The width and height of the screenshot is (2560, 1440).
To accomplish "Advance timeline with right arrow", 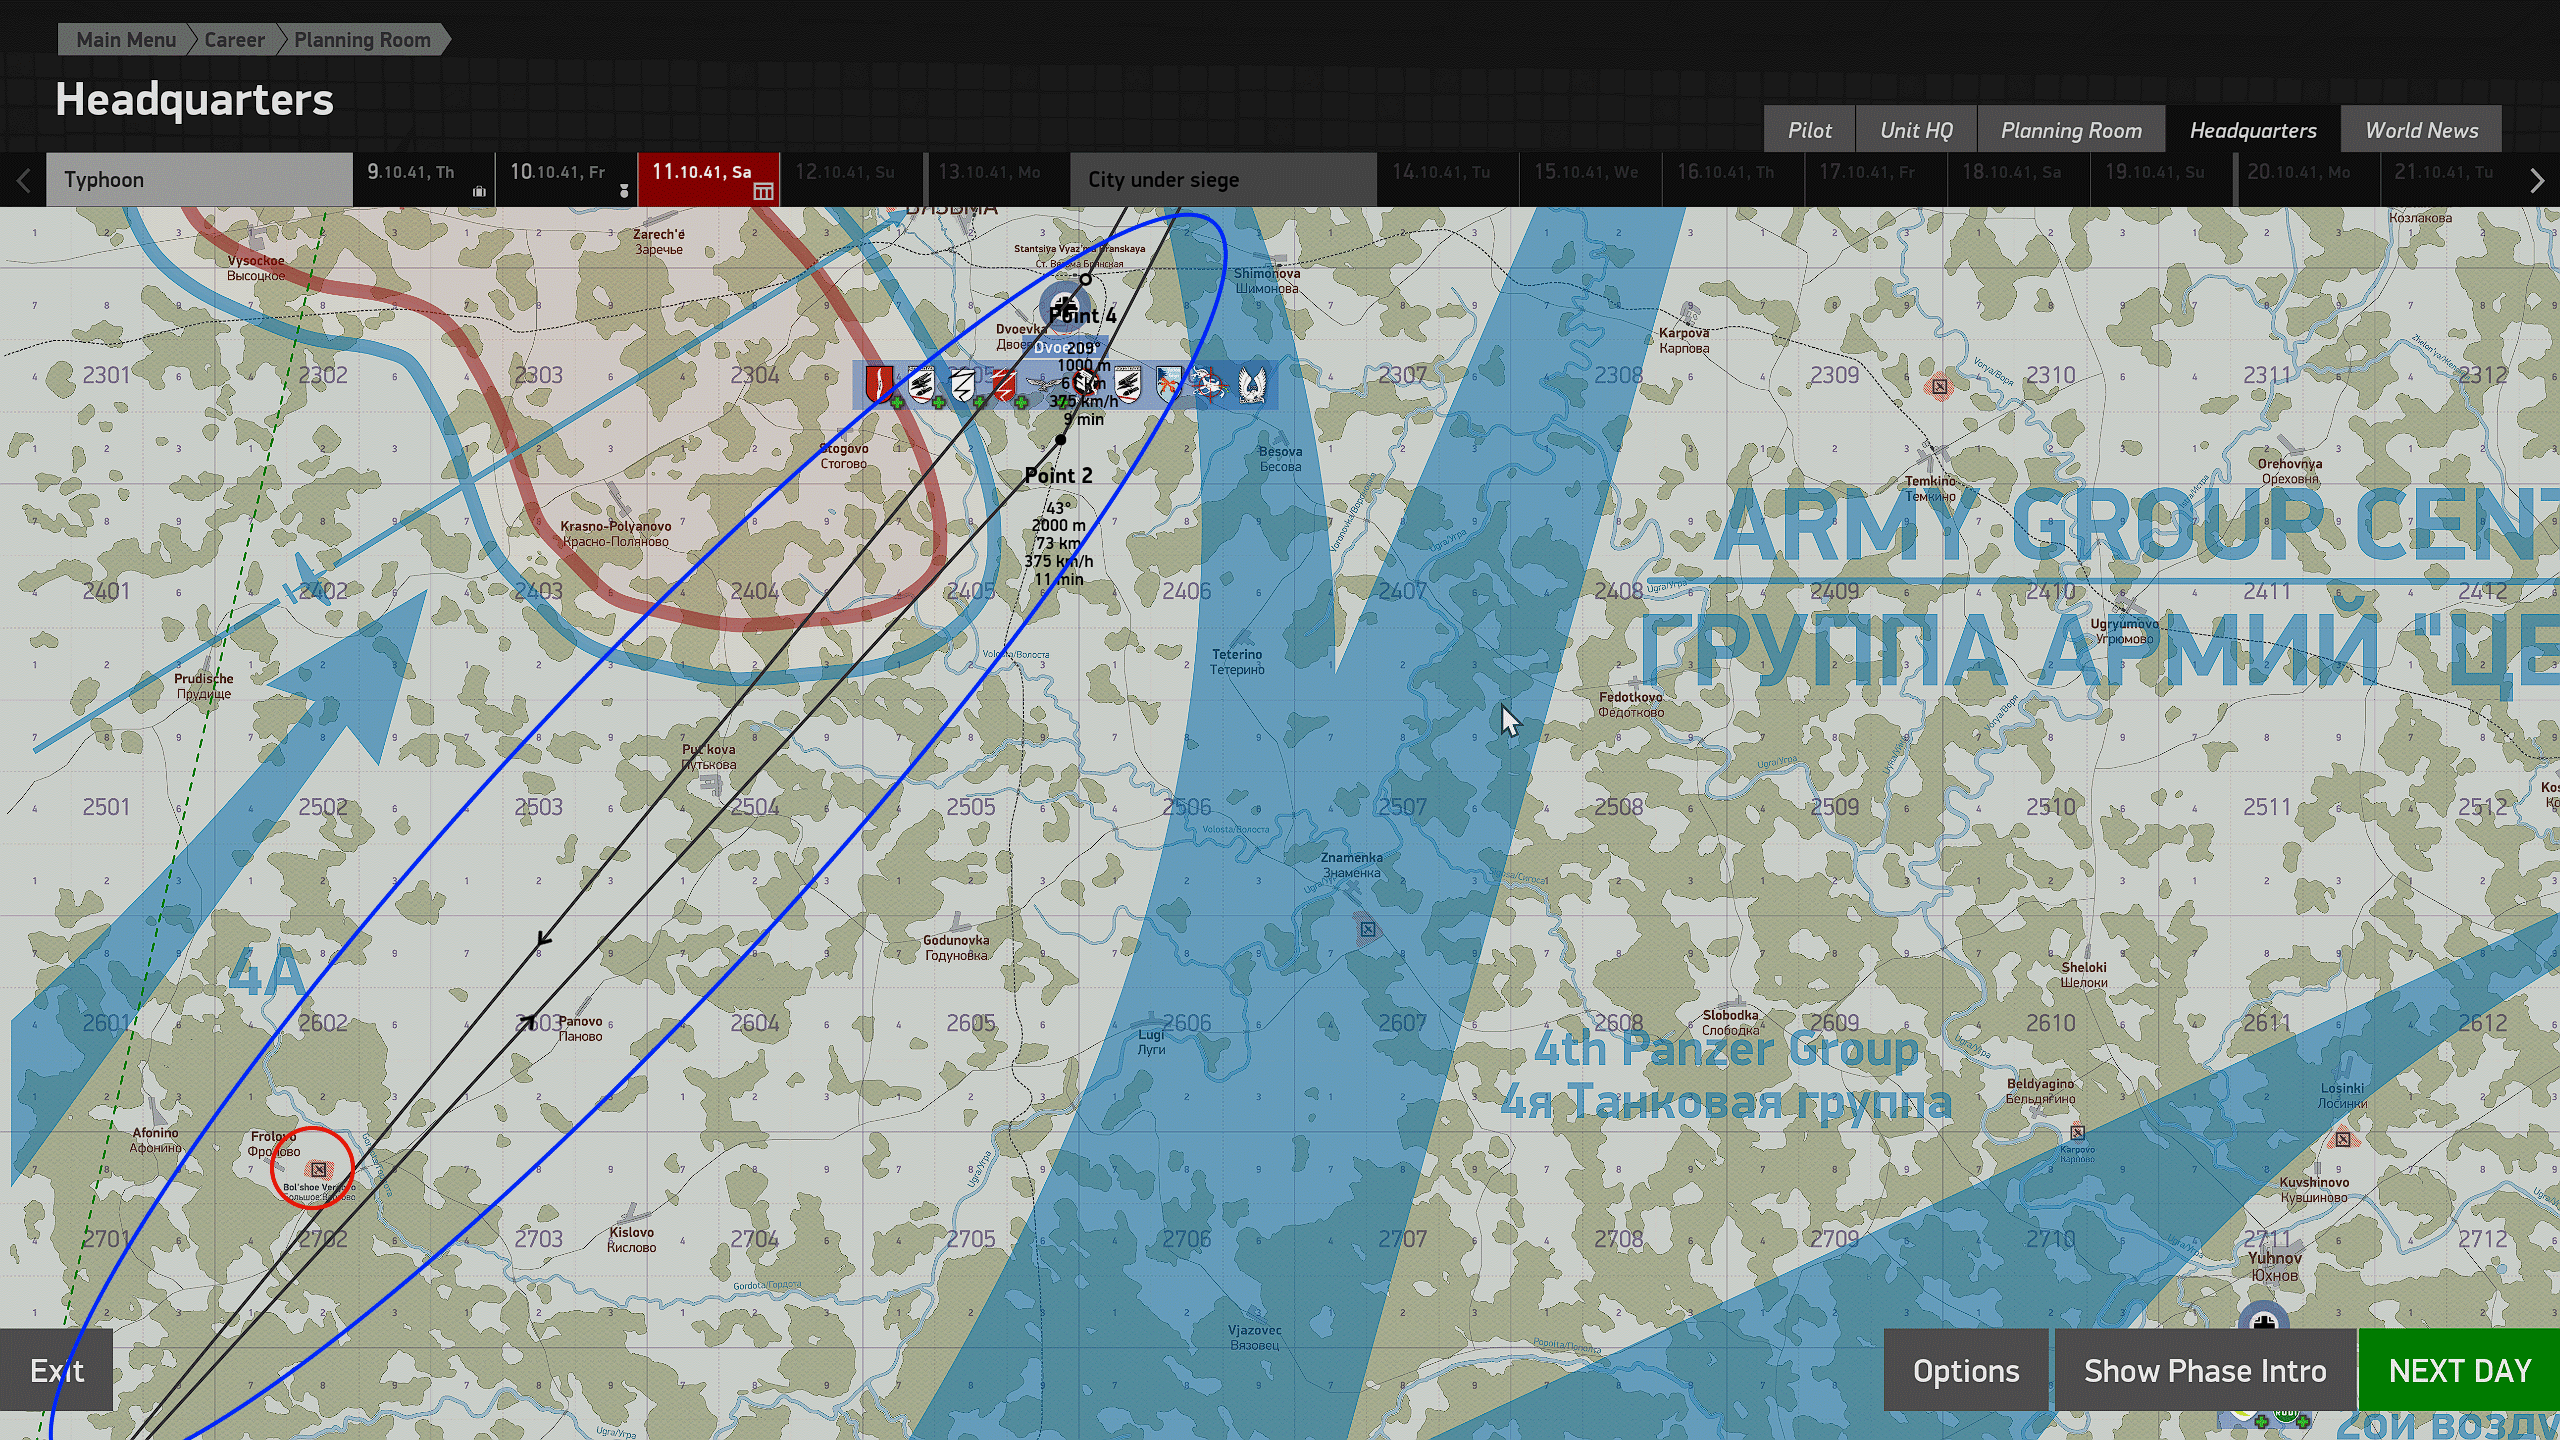I will tap(2537, 181).
